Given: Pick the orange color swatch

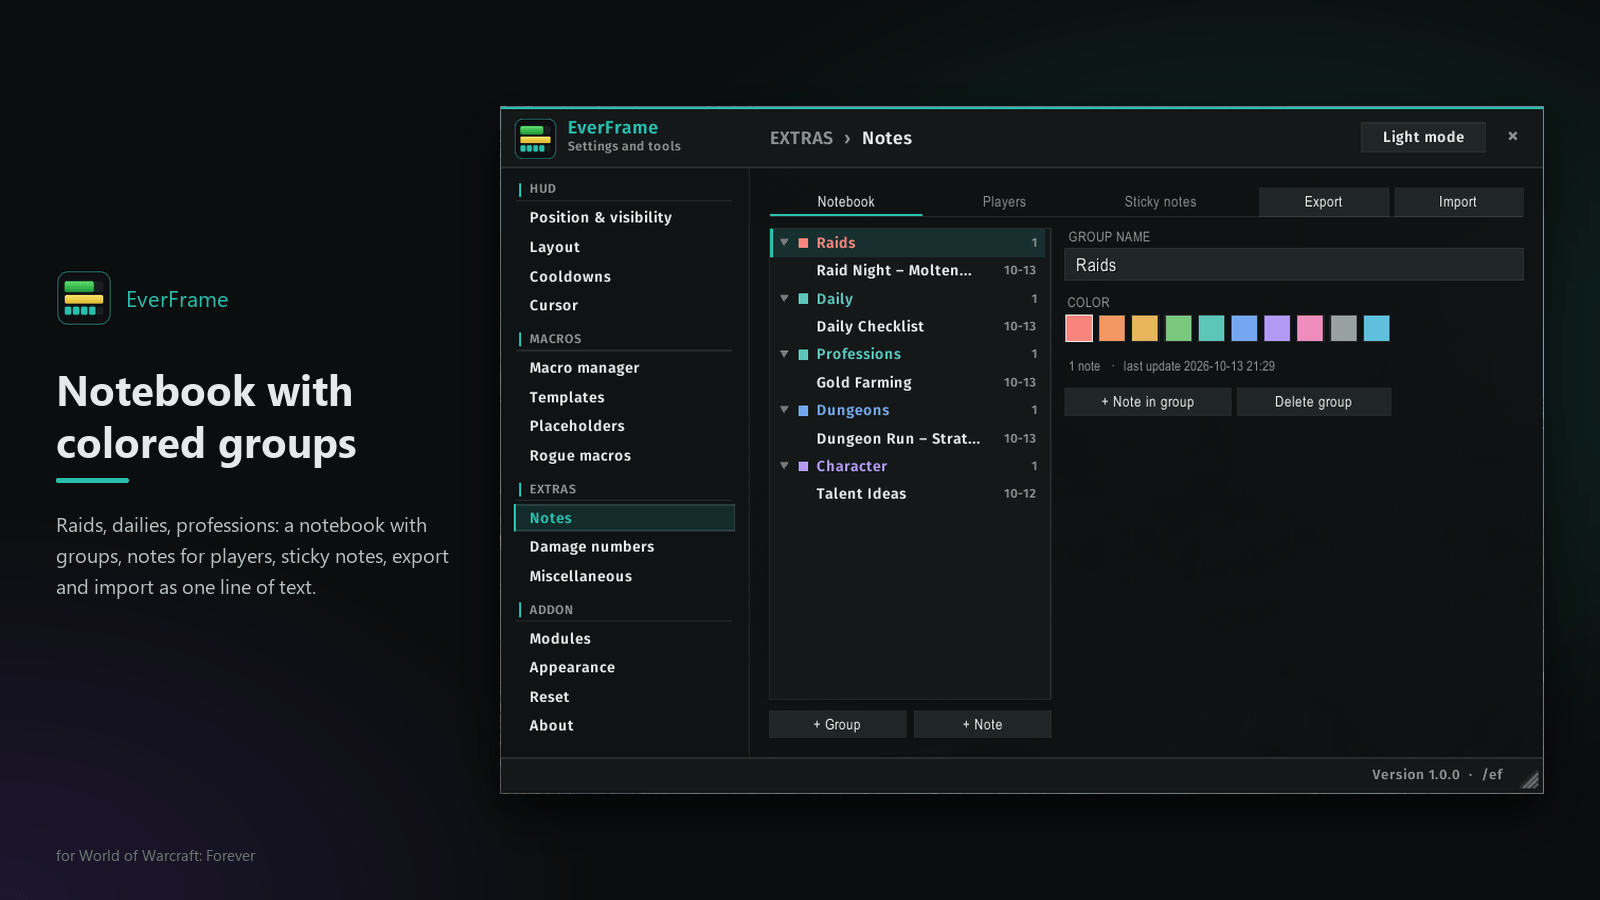Looking at the screenshot, I should point(1112,328).
